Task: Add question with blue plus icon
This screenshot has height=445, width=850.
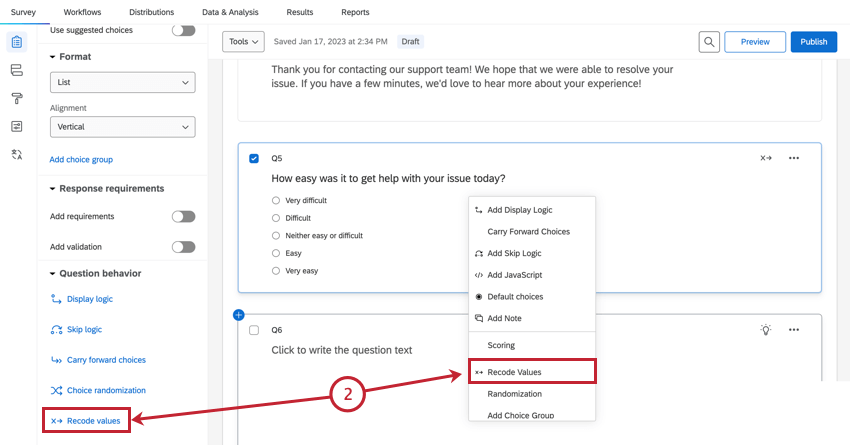Action: click(239, 314)
